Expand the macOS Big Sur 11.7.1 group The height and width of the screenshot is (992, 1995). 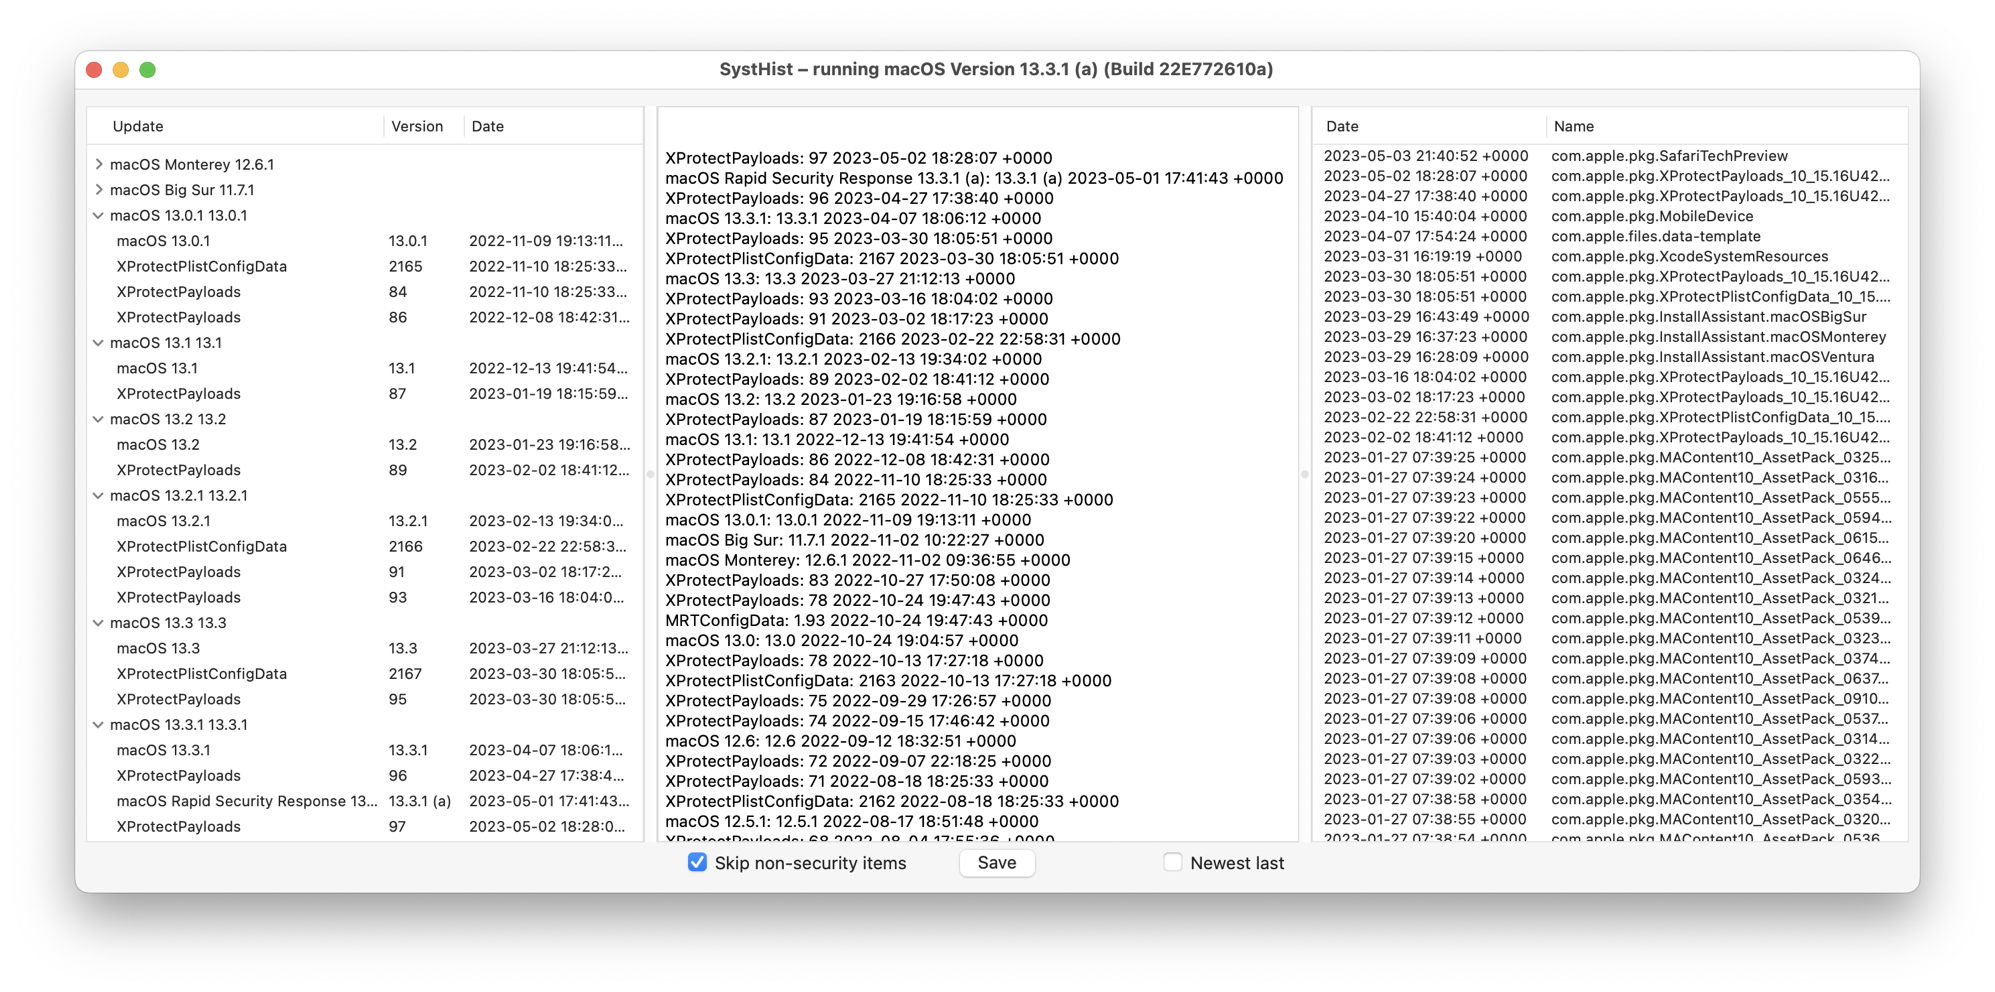tap(98, 190)
